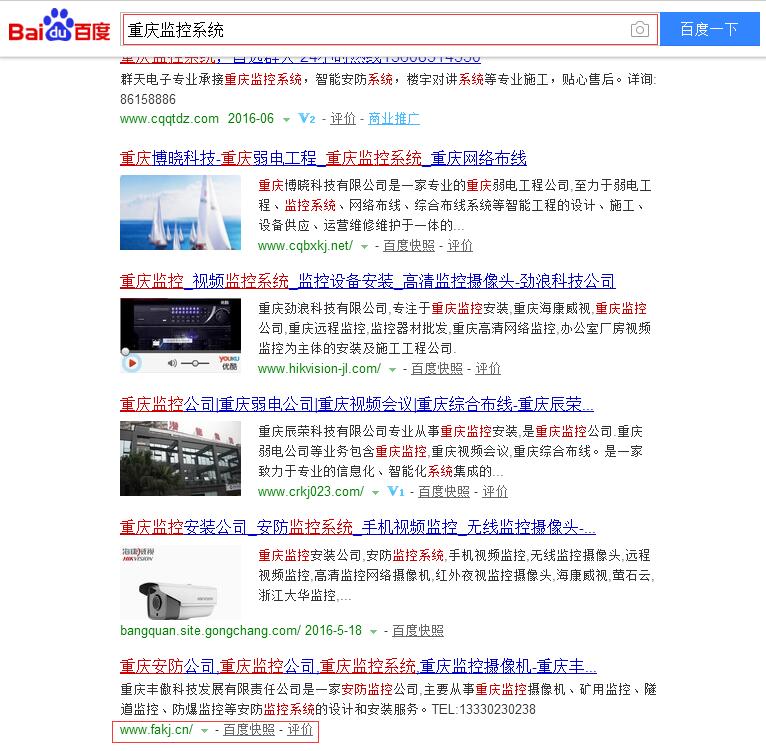The height and width of the screenshot is (751, 766).
Task: Open camera image search in search box
Action: point(640,30)
